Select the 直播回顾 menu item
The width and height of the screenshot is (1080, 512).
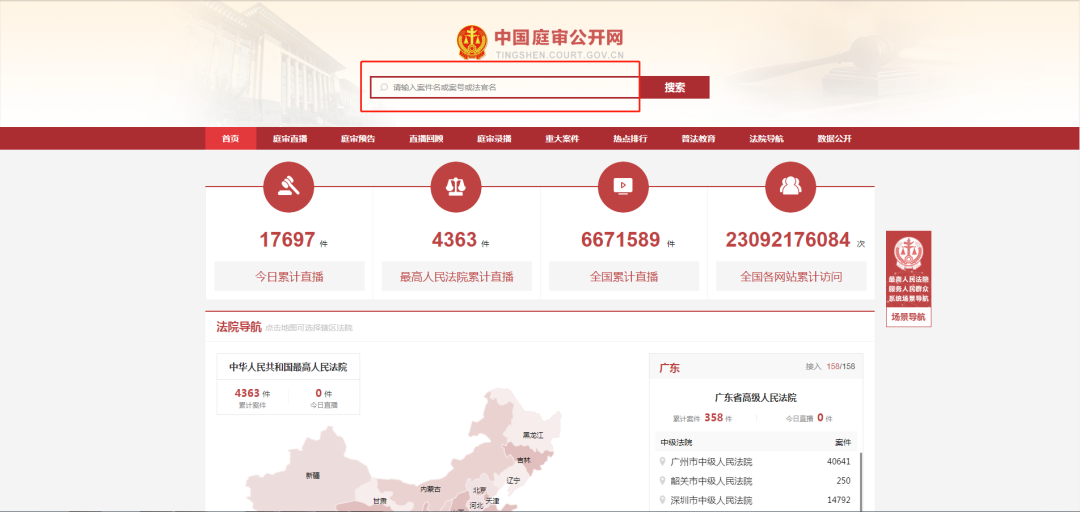(x=426, y=139)
